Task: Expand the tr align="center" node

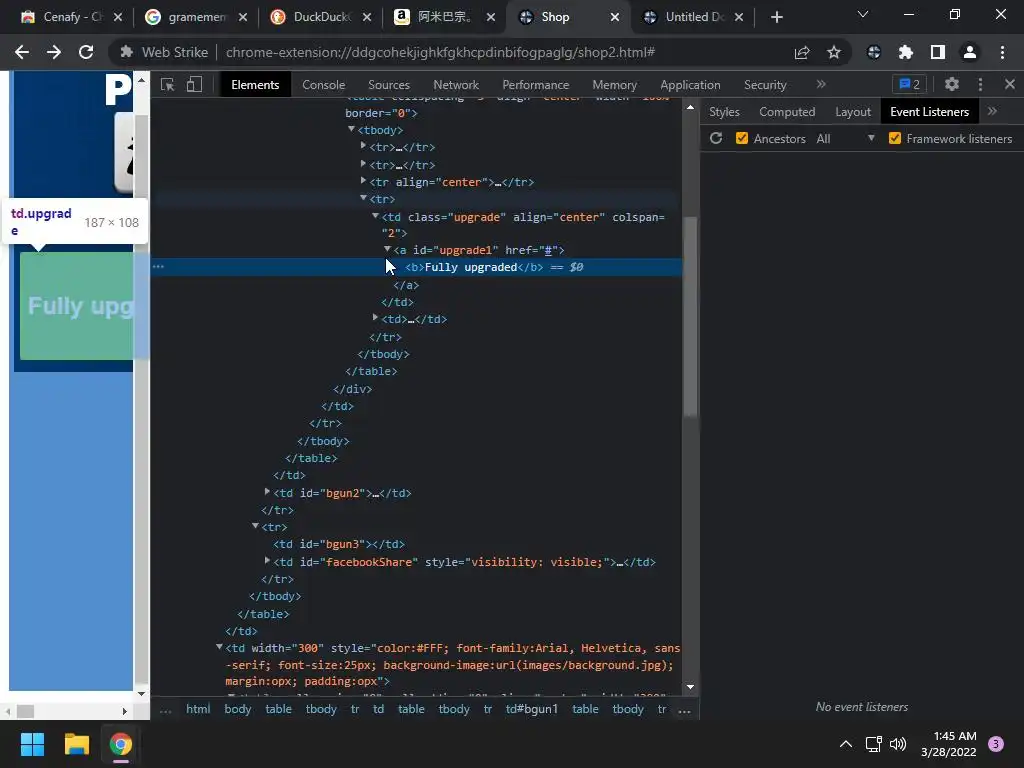Action: tap(364, 181)
